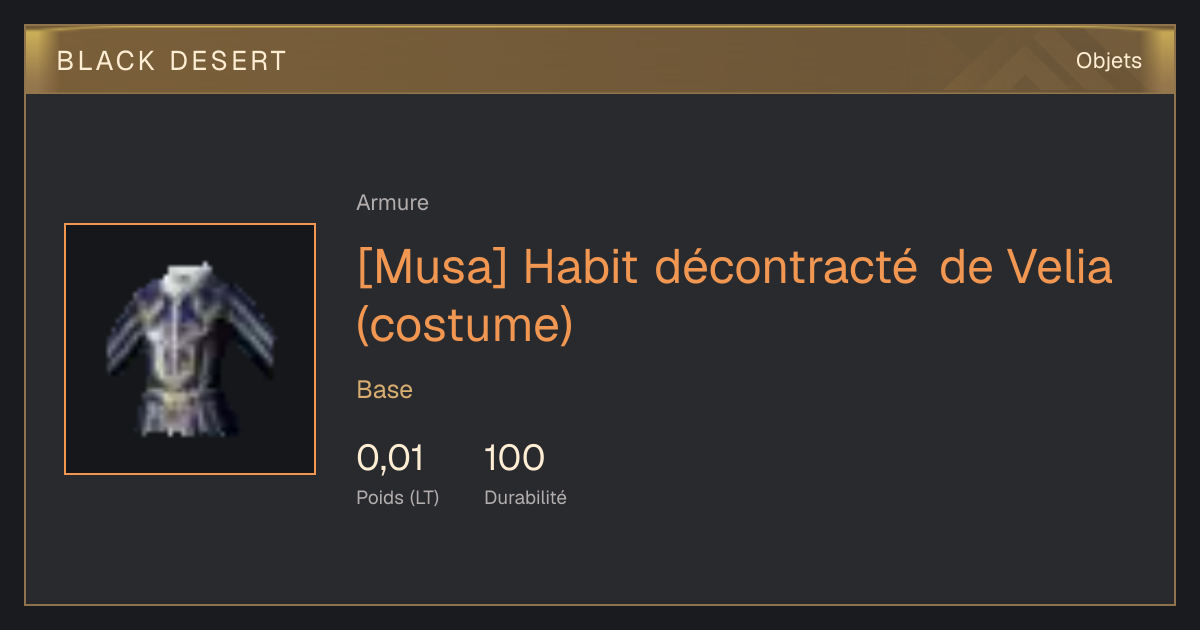Click the word Velia in the title
Image resolution: width=1200 pixels, height=630 pixels.
tap(1059, 267)
